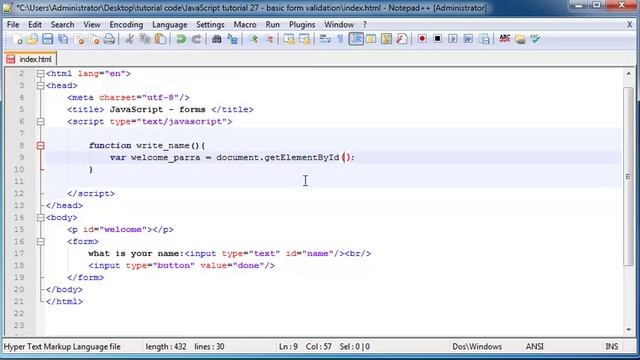Open the ? help menu
This screenshot has width=640, height=360.
tap(365, 24)
